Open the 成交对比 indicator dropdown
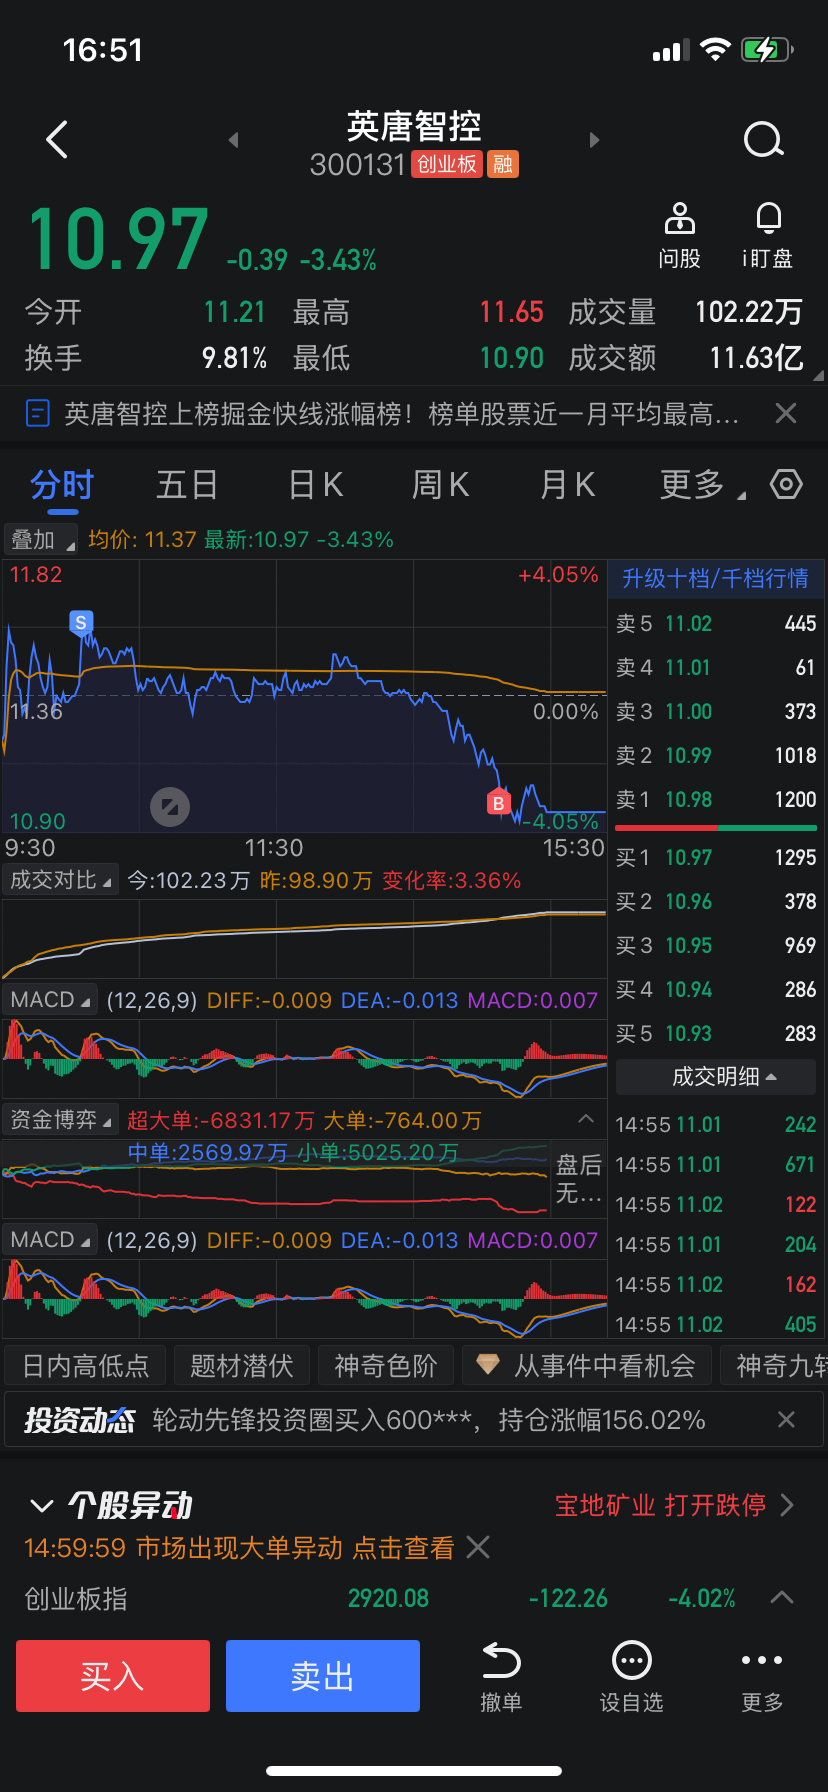 coord(61,880)
